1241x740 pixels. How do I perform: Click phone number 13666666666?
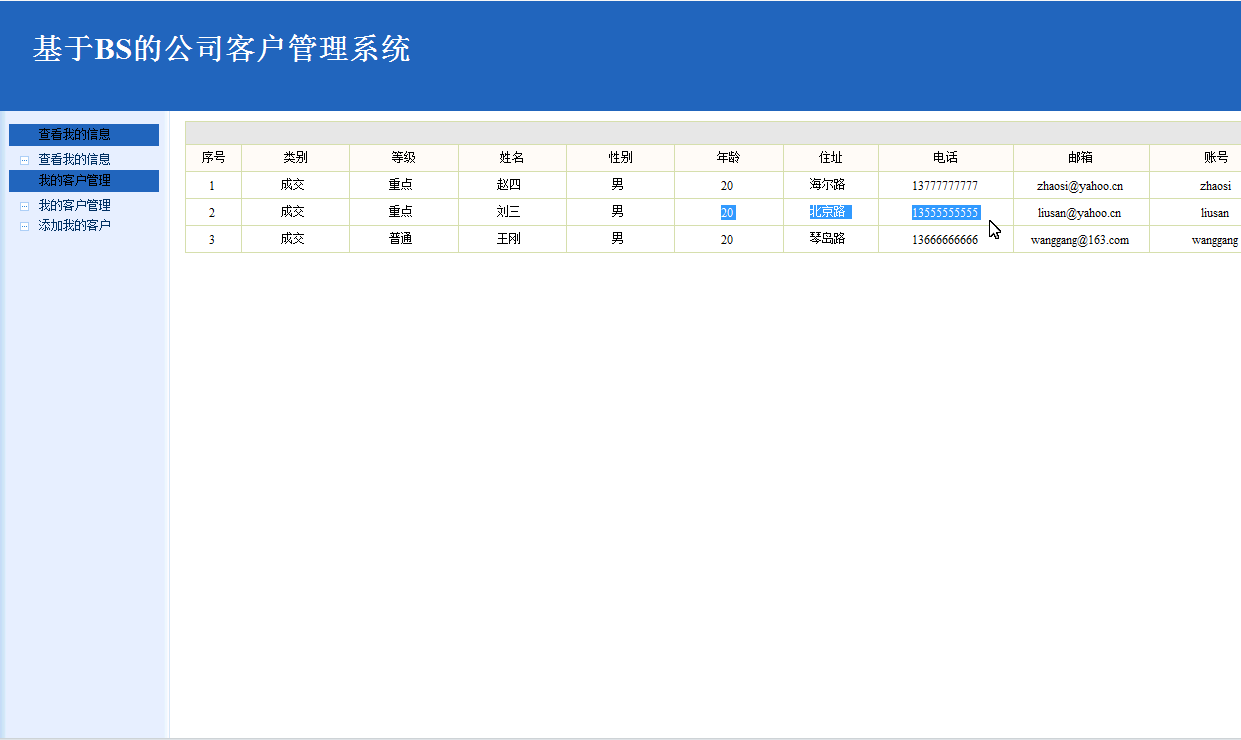(945, 240)
